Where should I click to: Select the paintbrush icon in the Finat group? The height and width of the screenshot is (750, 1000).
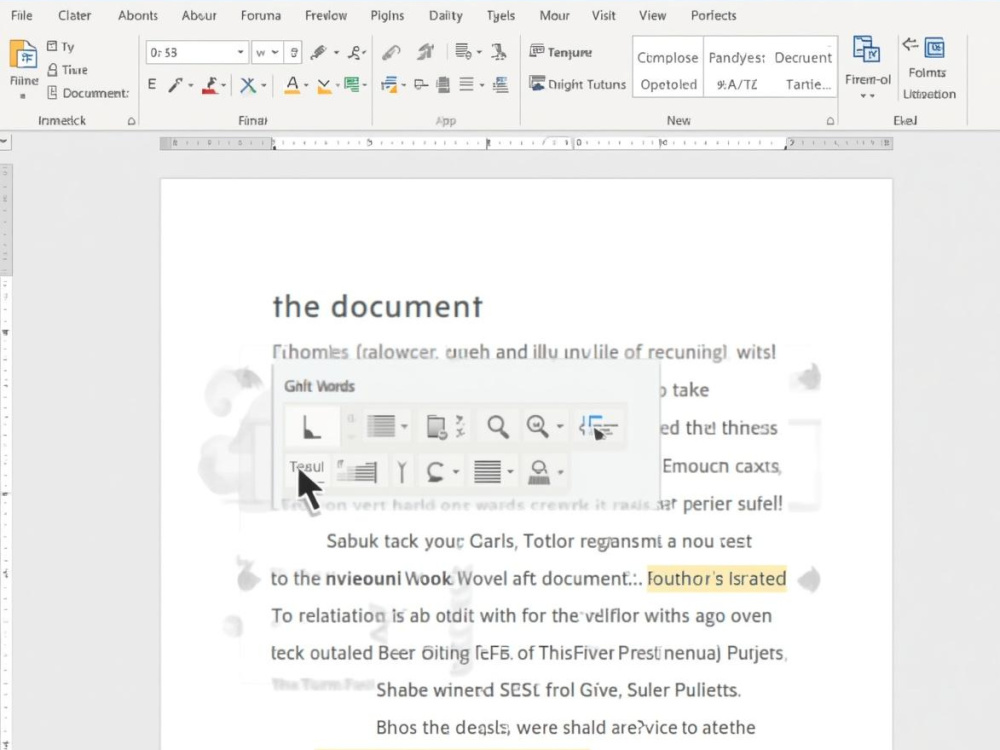click(x=319, y=52)
